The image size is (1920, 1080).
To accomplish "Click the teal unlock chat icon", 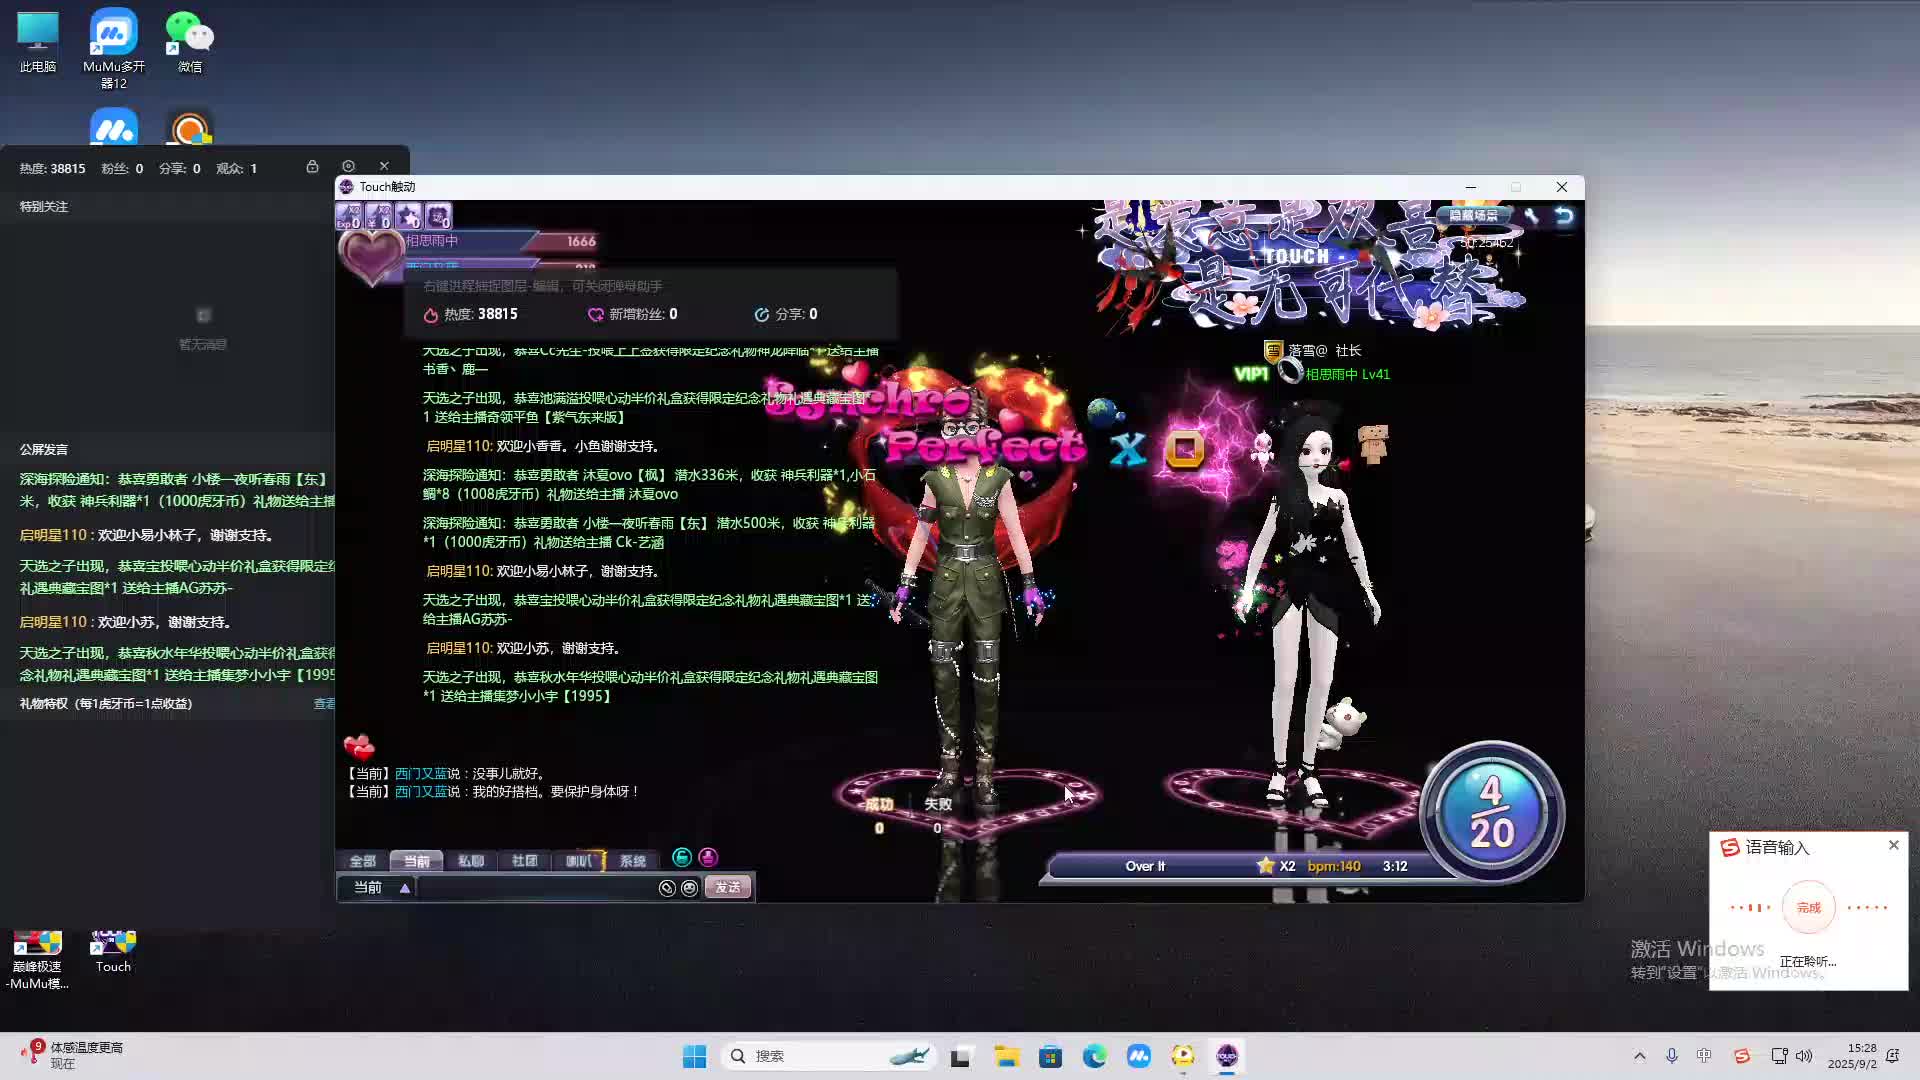I will 682,857.
